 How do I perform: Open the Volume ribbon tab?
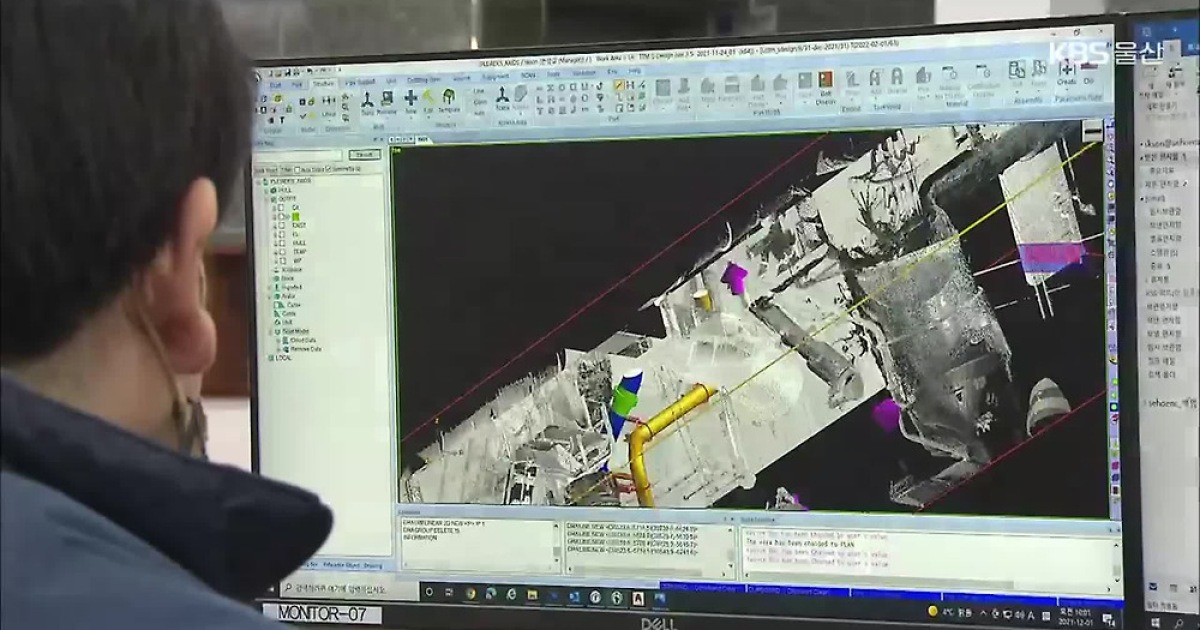462,77
